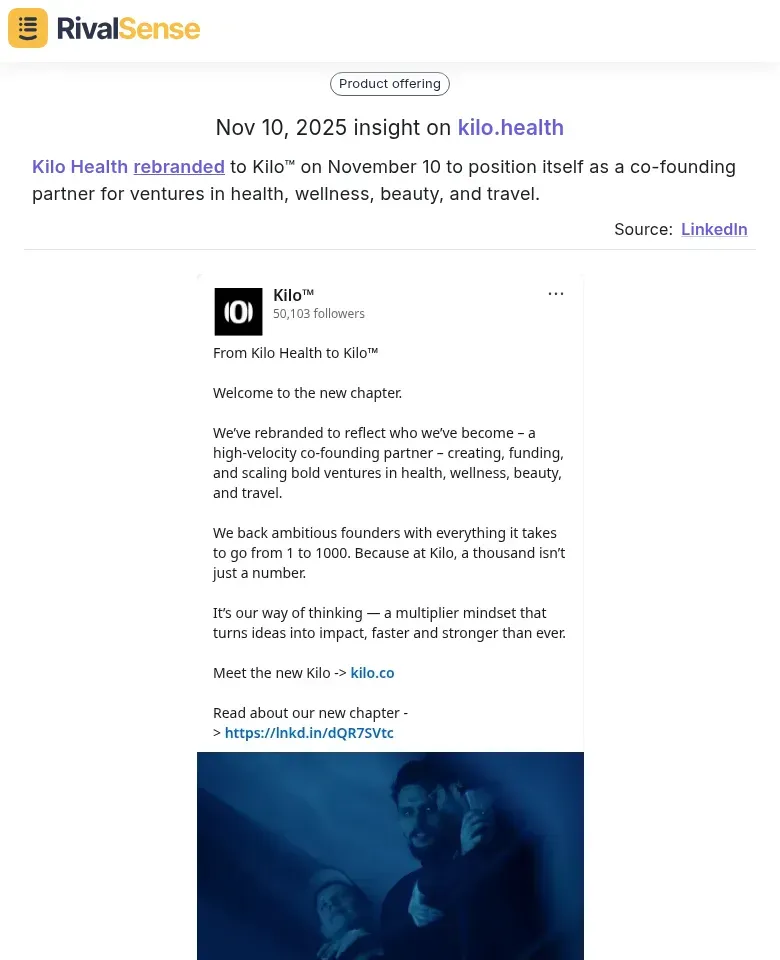Open the kilo.health link in the headline
Viewport: 780px width, 960px height.
point(510,127)
